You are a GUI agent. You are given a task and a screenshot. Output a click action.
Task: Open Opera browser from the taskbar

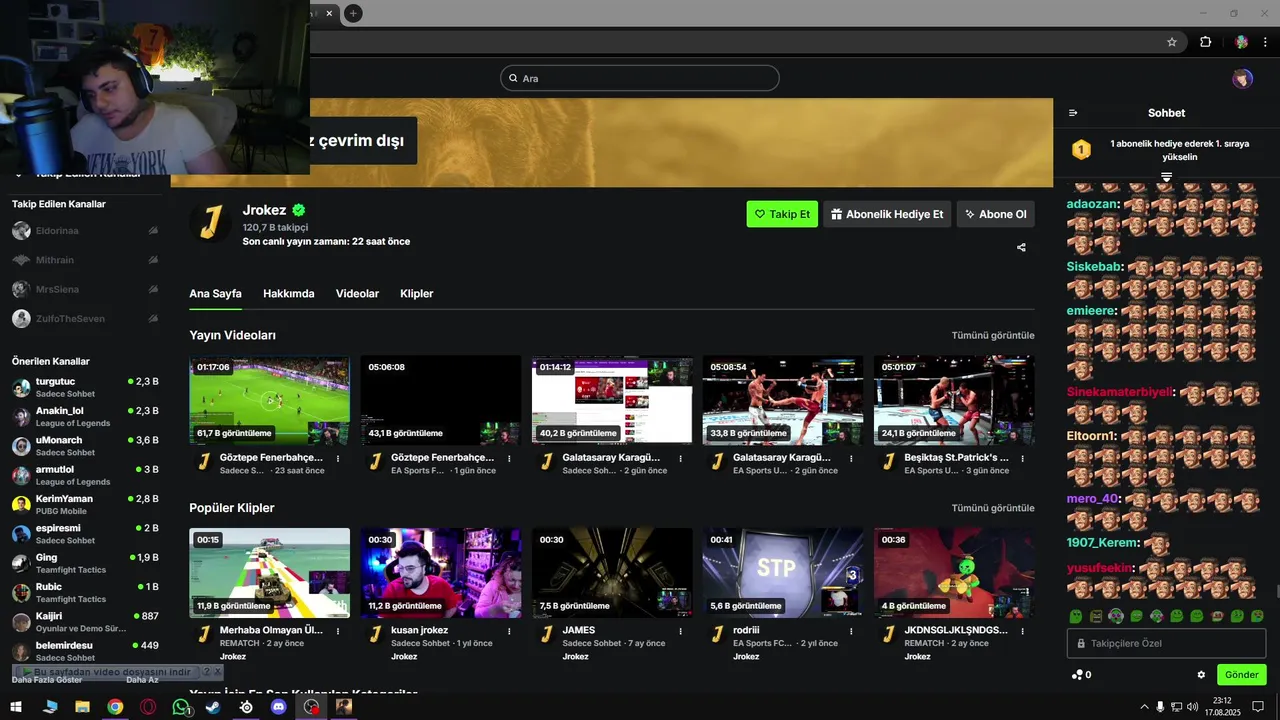[148, 707]
